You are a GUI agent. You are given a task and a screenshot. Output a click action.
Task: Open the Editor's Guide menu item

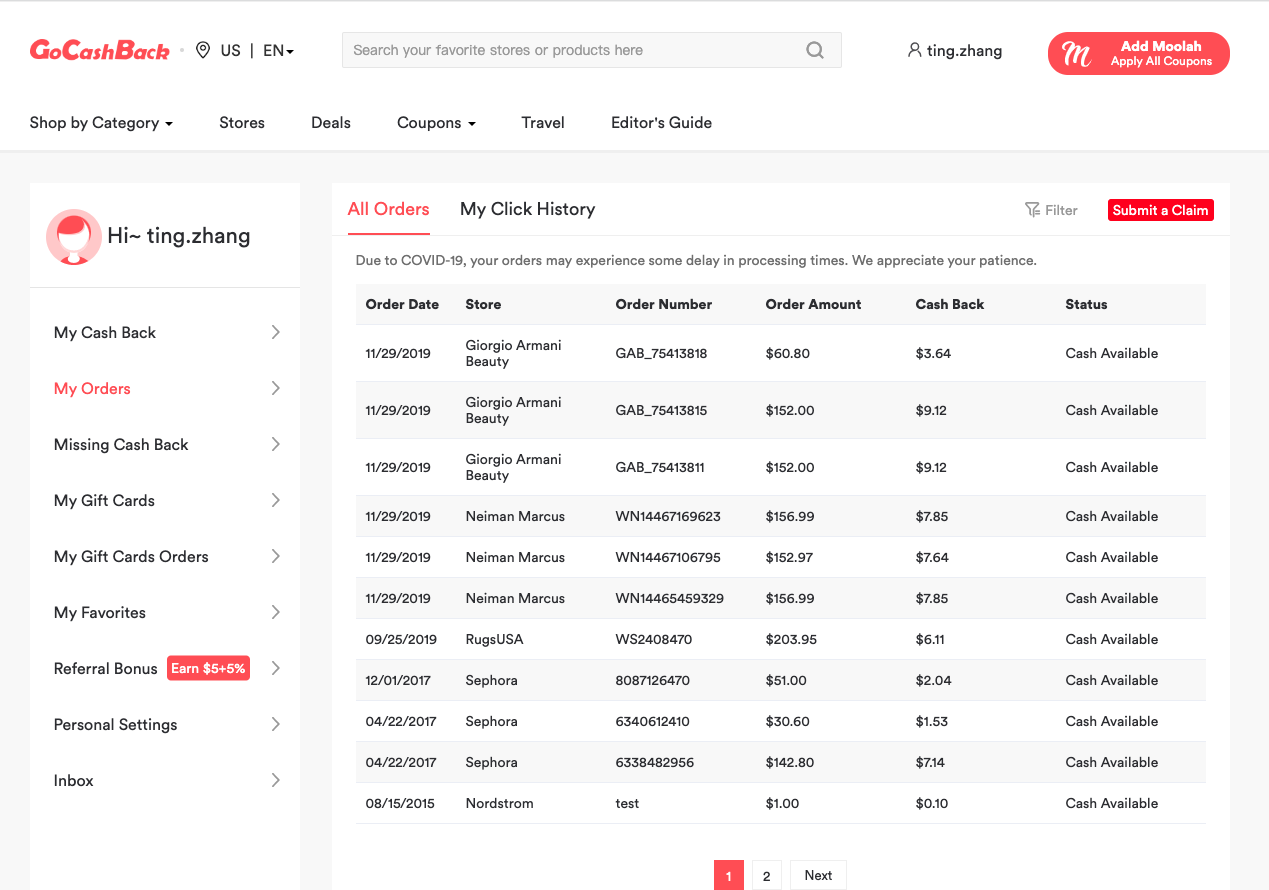pos(662,123)
